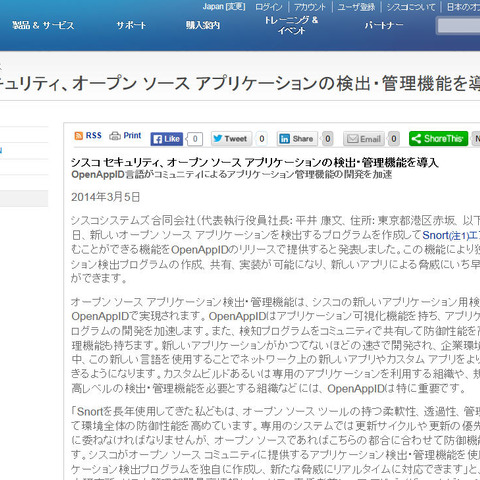
Task: Click the OpenAppID subtitle line
Action: pyautogui.click(x=231, y=175)
